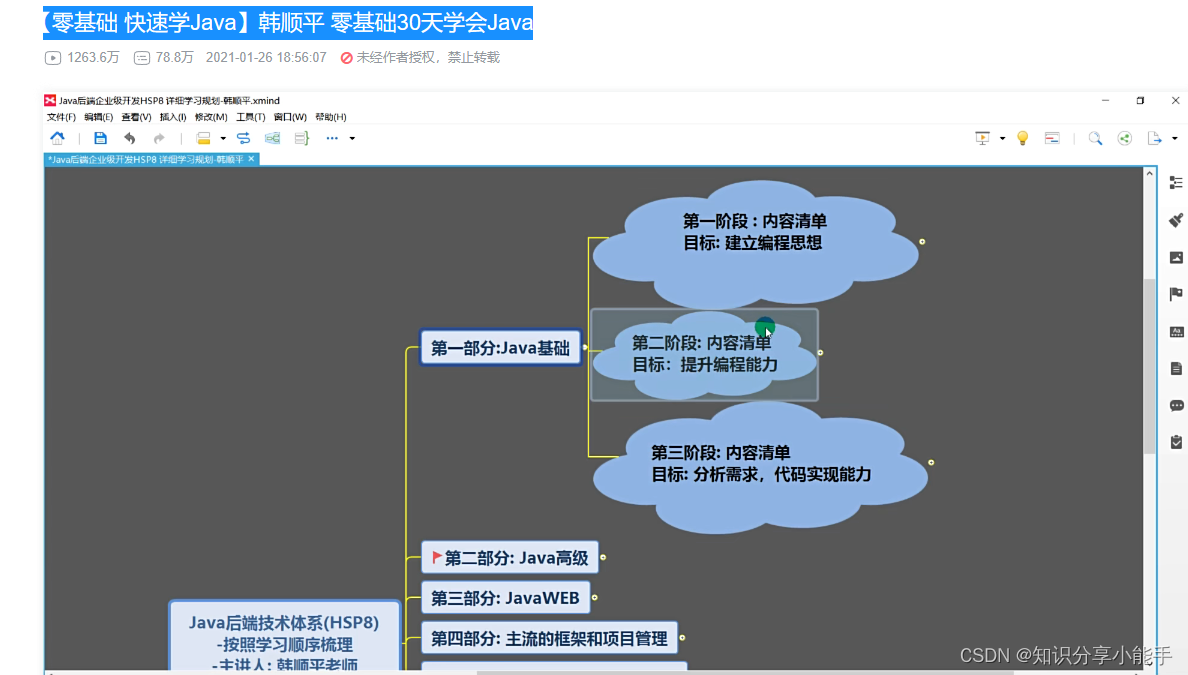The width and height of the screenshot is (1188, 675).
Task: Click the Redo arrow icon
Action: pos(158,138)
